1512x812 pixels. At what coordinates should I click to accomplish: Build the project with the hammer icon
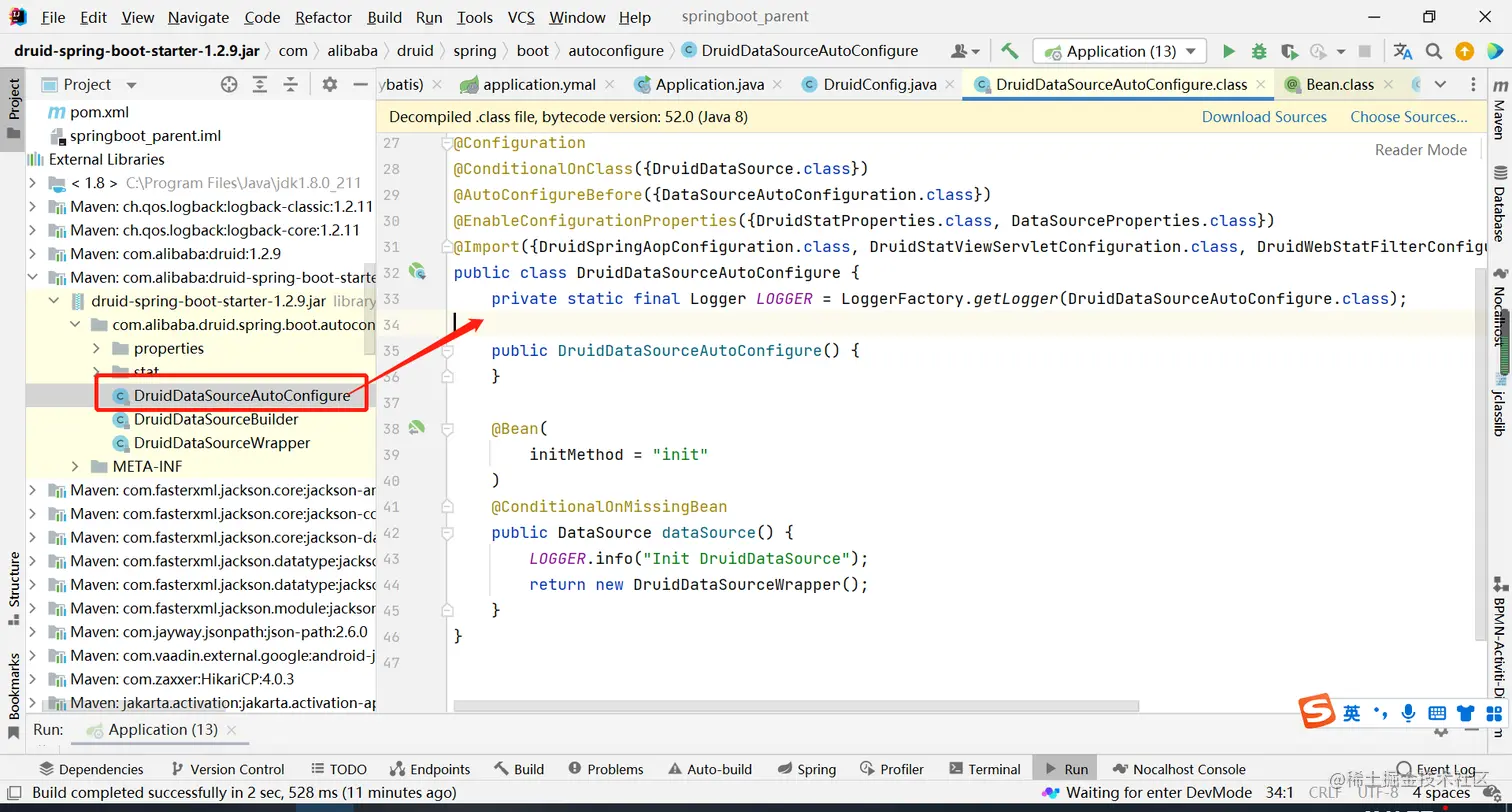click(1009, 51)
